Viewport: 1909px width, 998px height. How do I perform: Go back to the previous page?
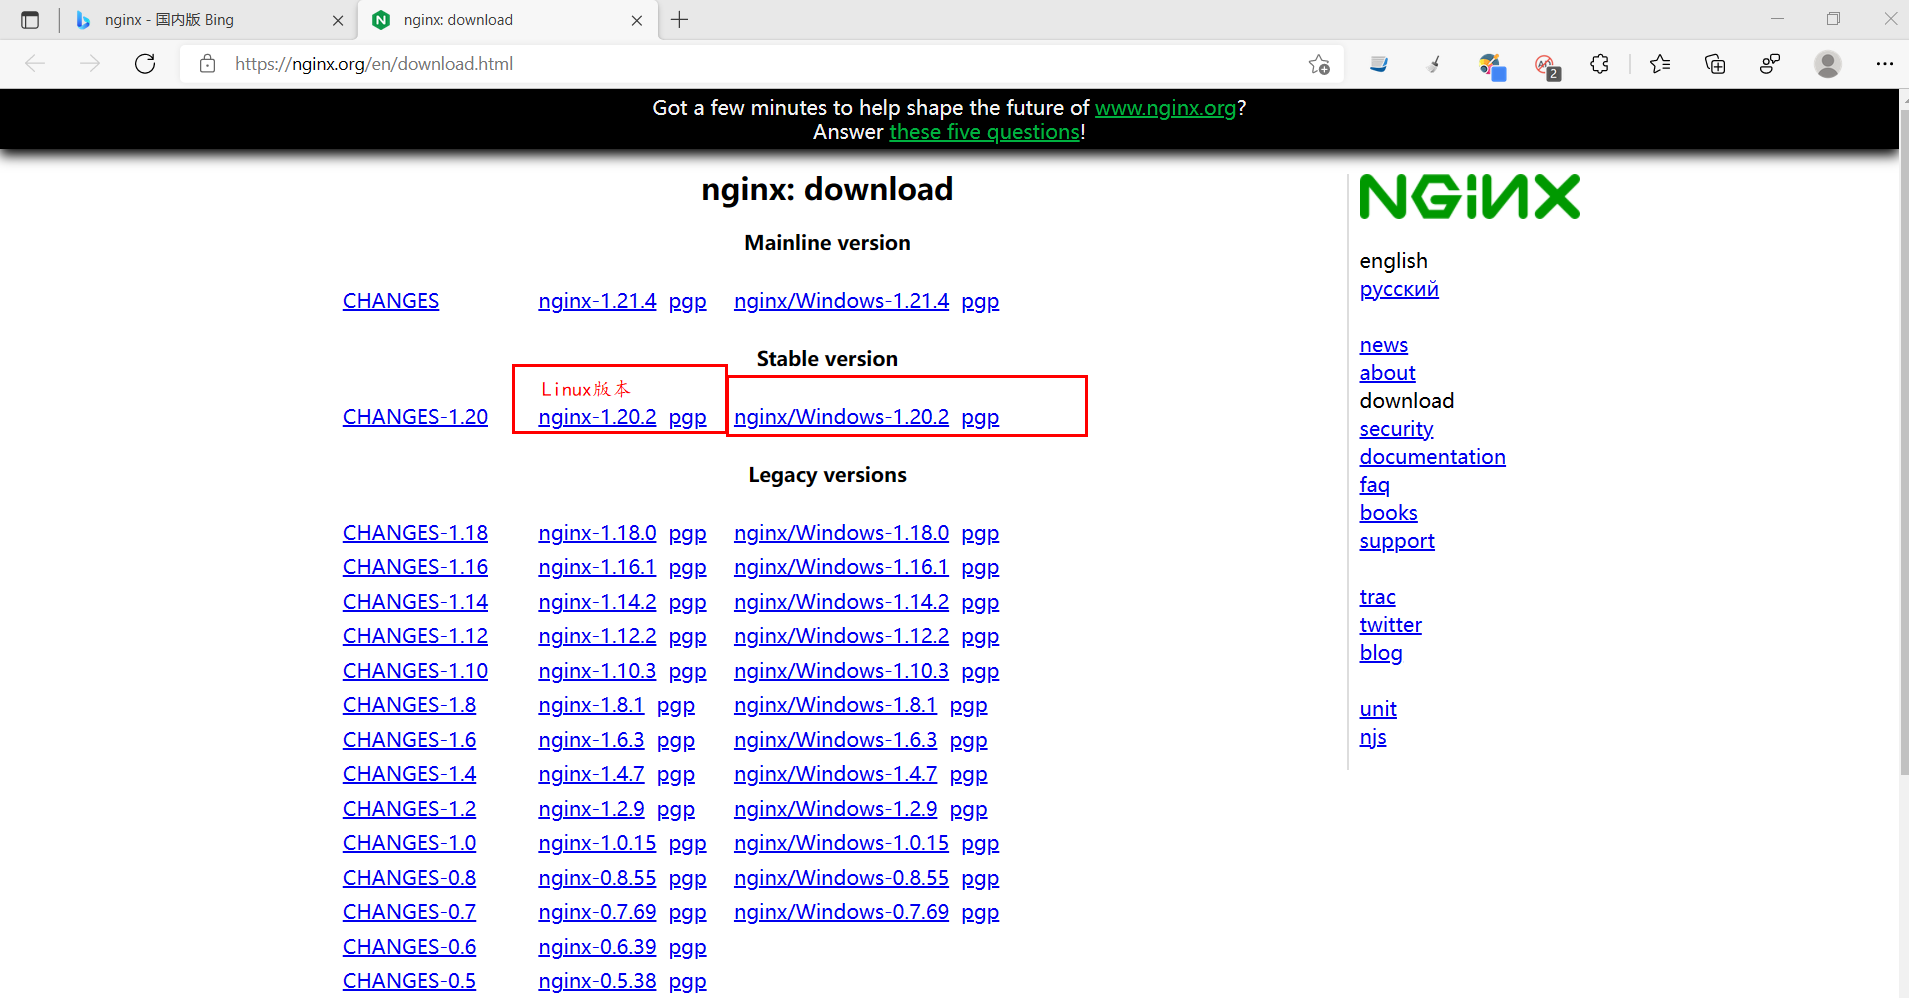tap(35, 64)
